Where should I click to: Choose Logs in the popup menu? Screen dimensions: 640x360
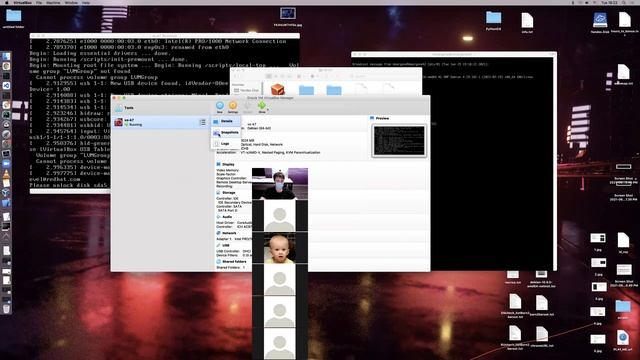pyautogui.click(x=226, y=144)
